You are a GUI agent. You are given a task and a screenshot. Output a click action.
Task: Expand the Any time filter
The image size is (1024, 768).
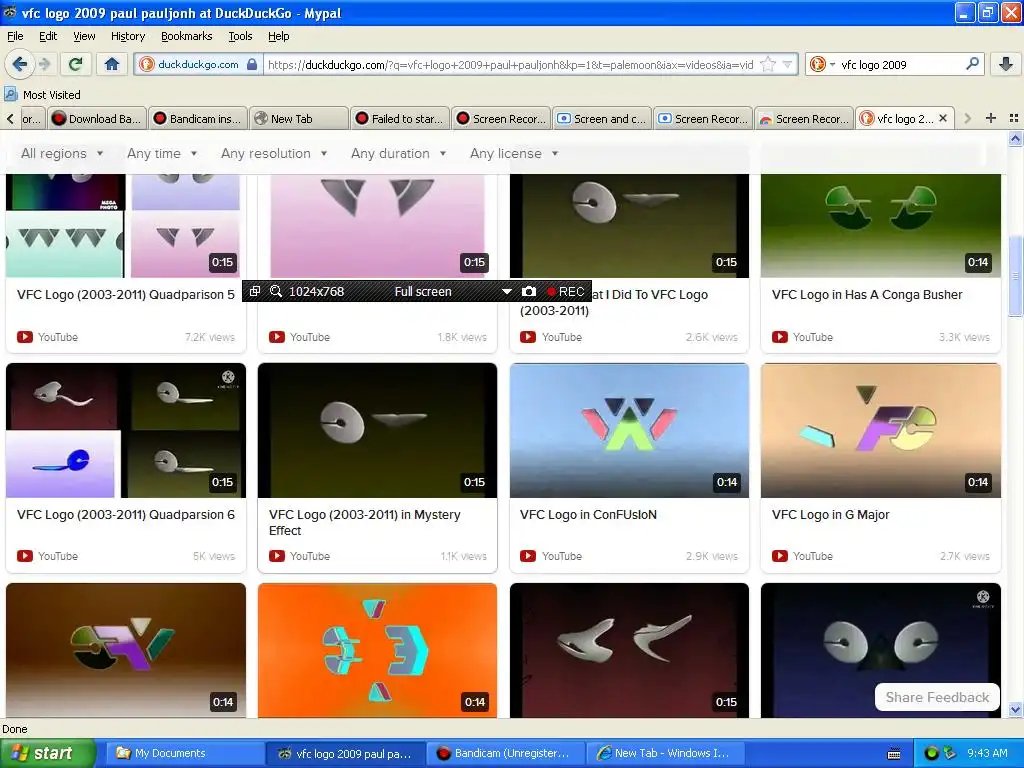162,153
